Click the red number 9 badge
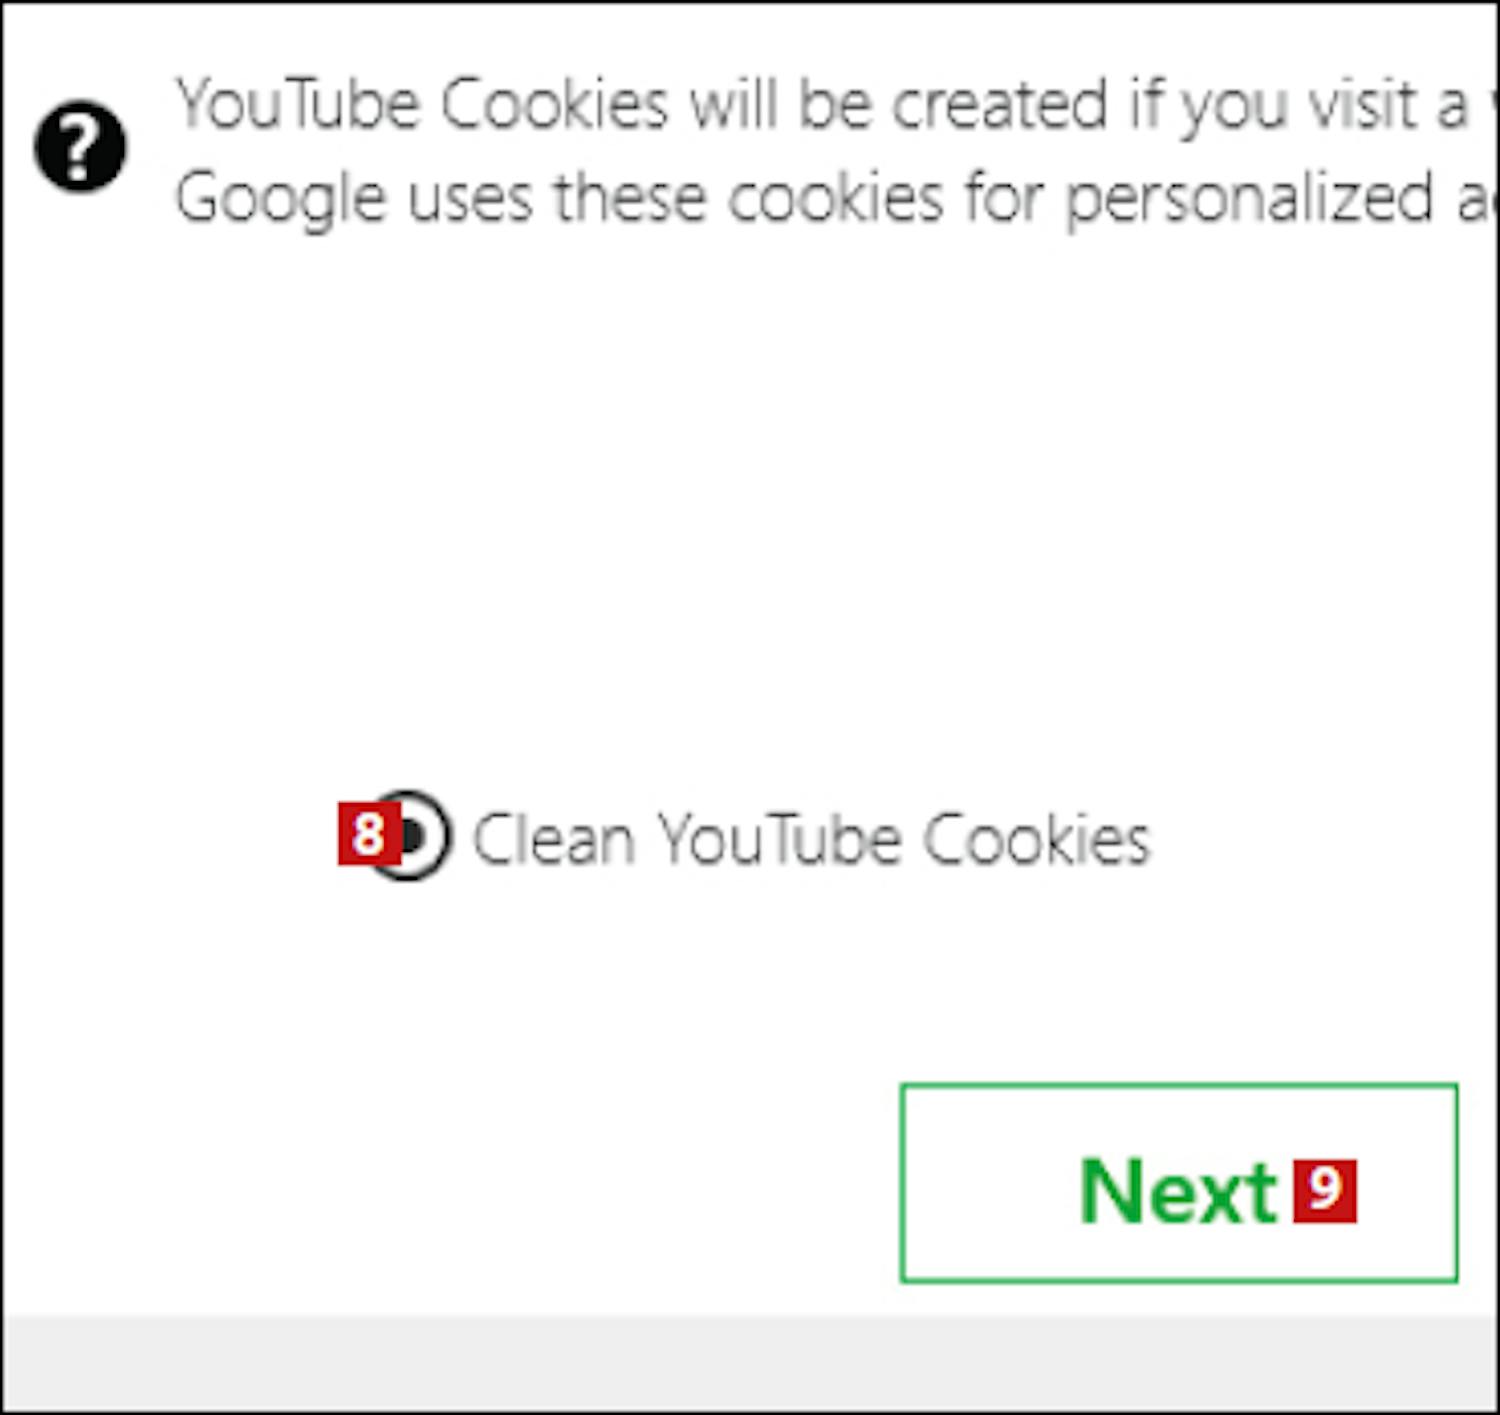Image resolution: width=1500 pixels, height=1415 pixels. pyautogui.click(x=1325, y=1190)
